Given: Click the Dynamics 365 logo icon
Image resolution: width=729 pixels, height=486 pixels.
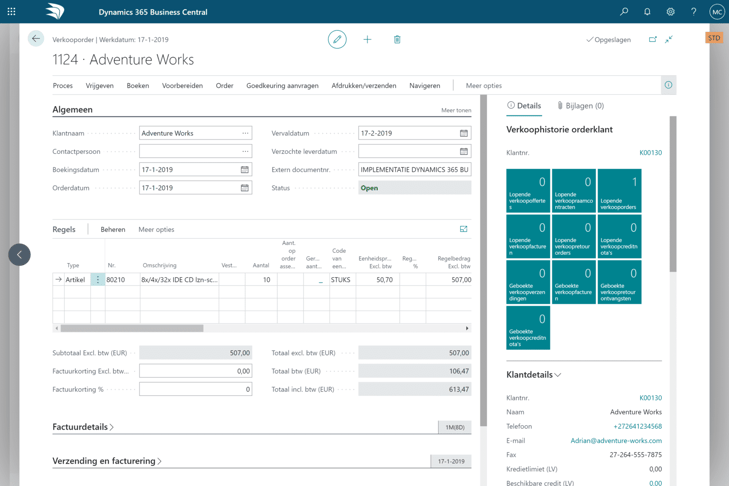Looking at the screenshot, I should [55, 12].
